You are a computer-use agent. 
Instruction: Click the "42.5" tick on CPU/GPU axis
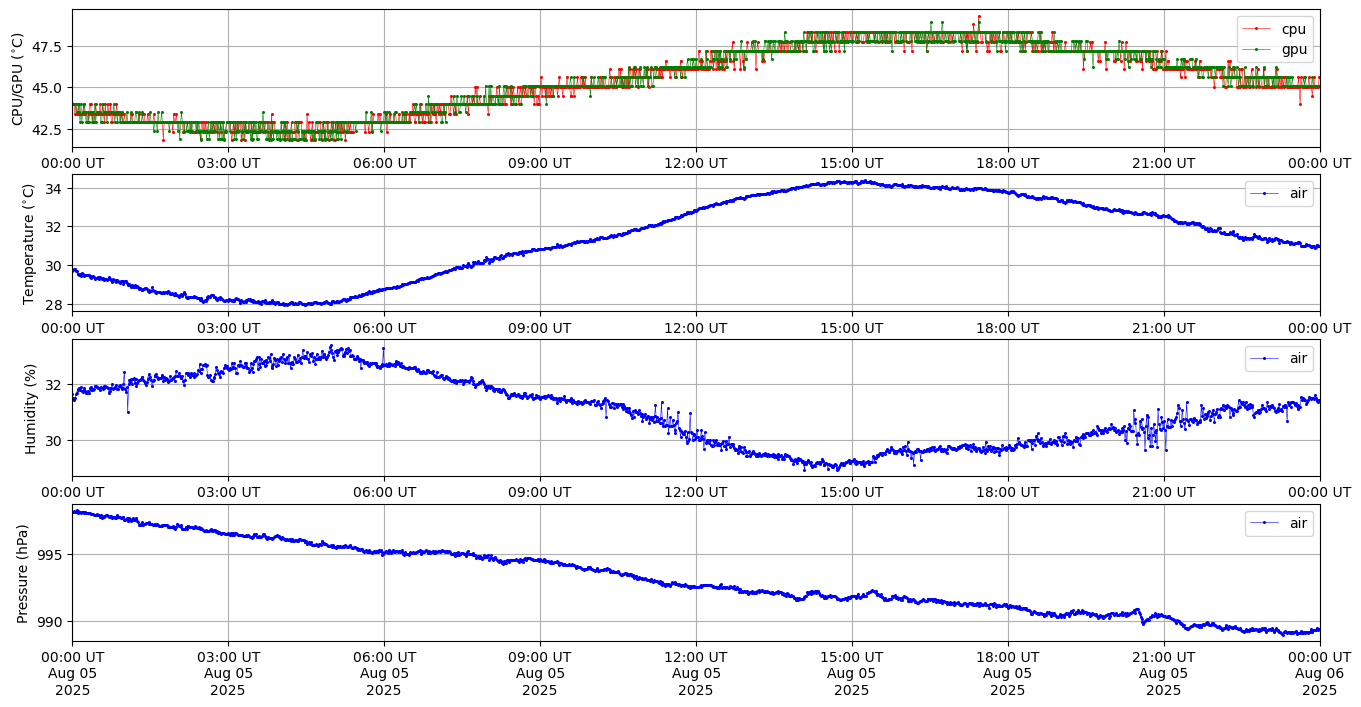(x=48, y=130)
